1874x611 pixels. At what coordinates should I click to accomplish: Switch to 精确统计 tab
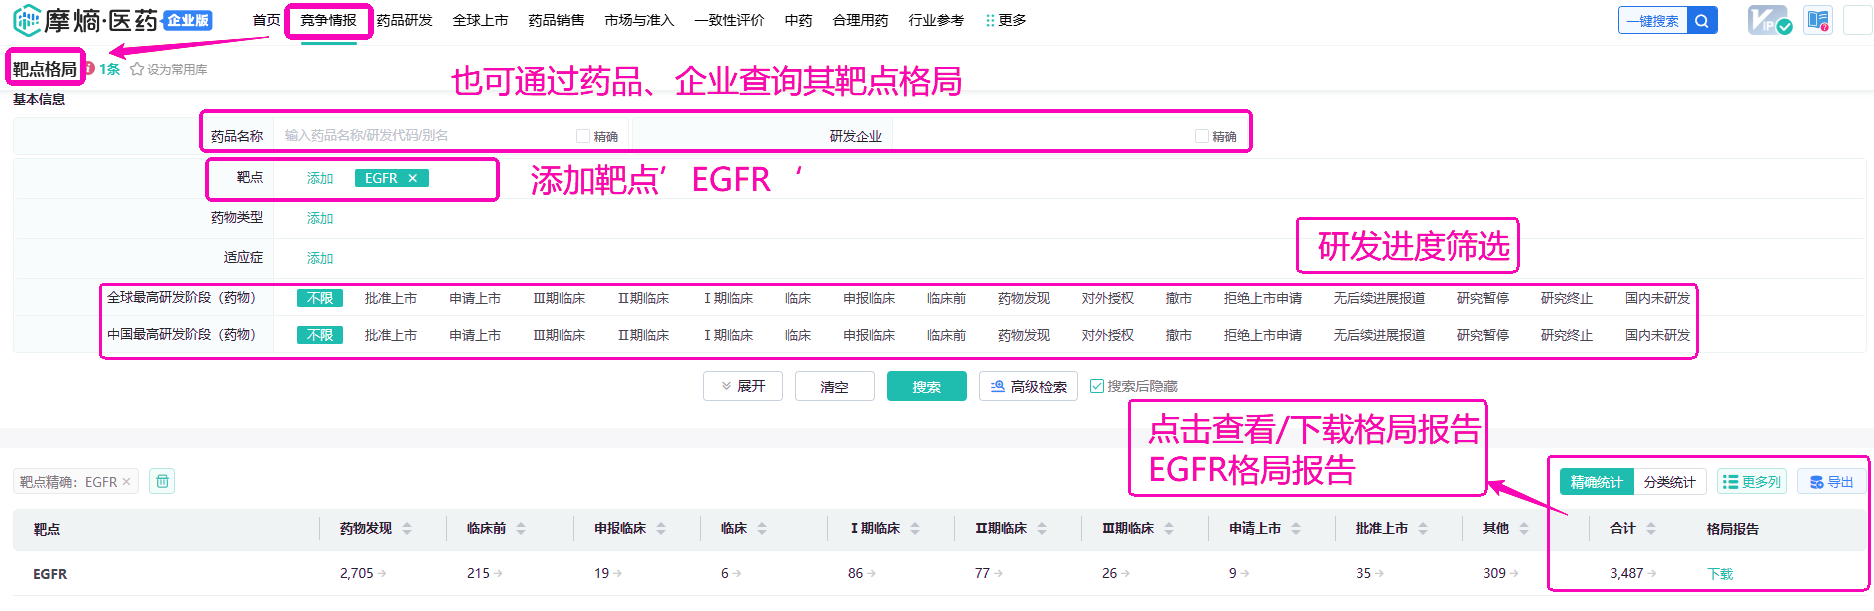[x=1597, y=482]
